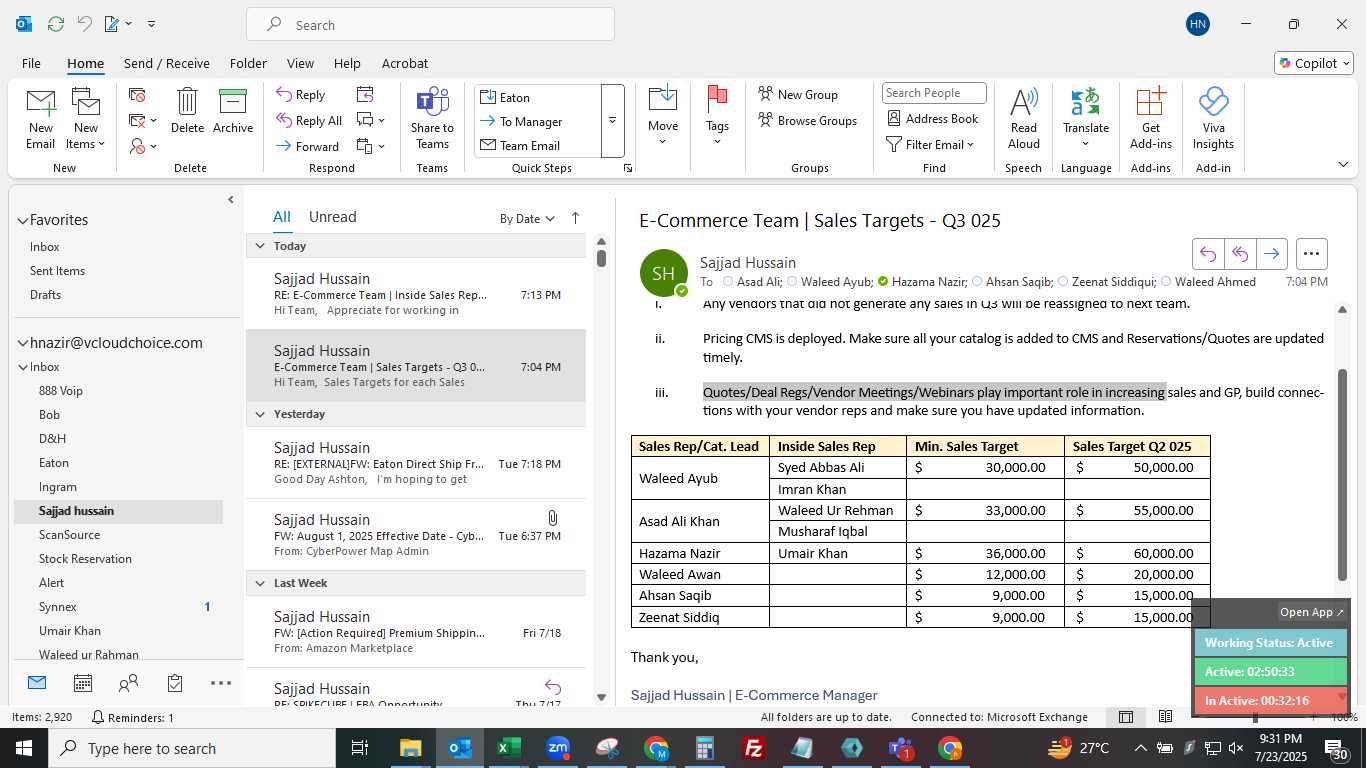Switch to Send / Receive tab
This screenshot has width=1366, height=768.
point(167,63)
